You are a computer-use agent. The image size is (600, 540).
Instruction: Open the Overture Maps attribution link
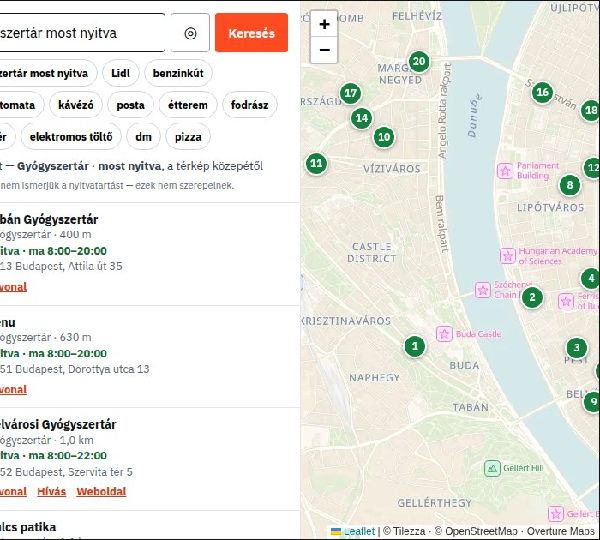tap(561, 531)
